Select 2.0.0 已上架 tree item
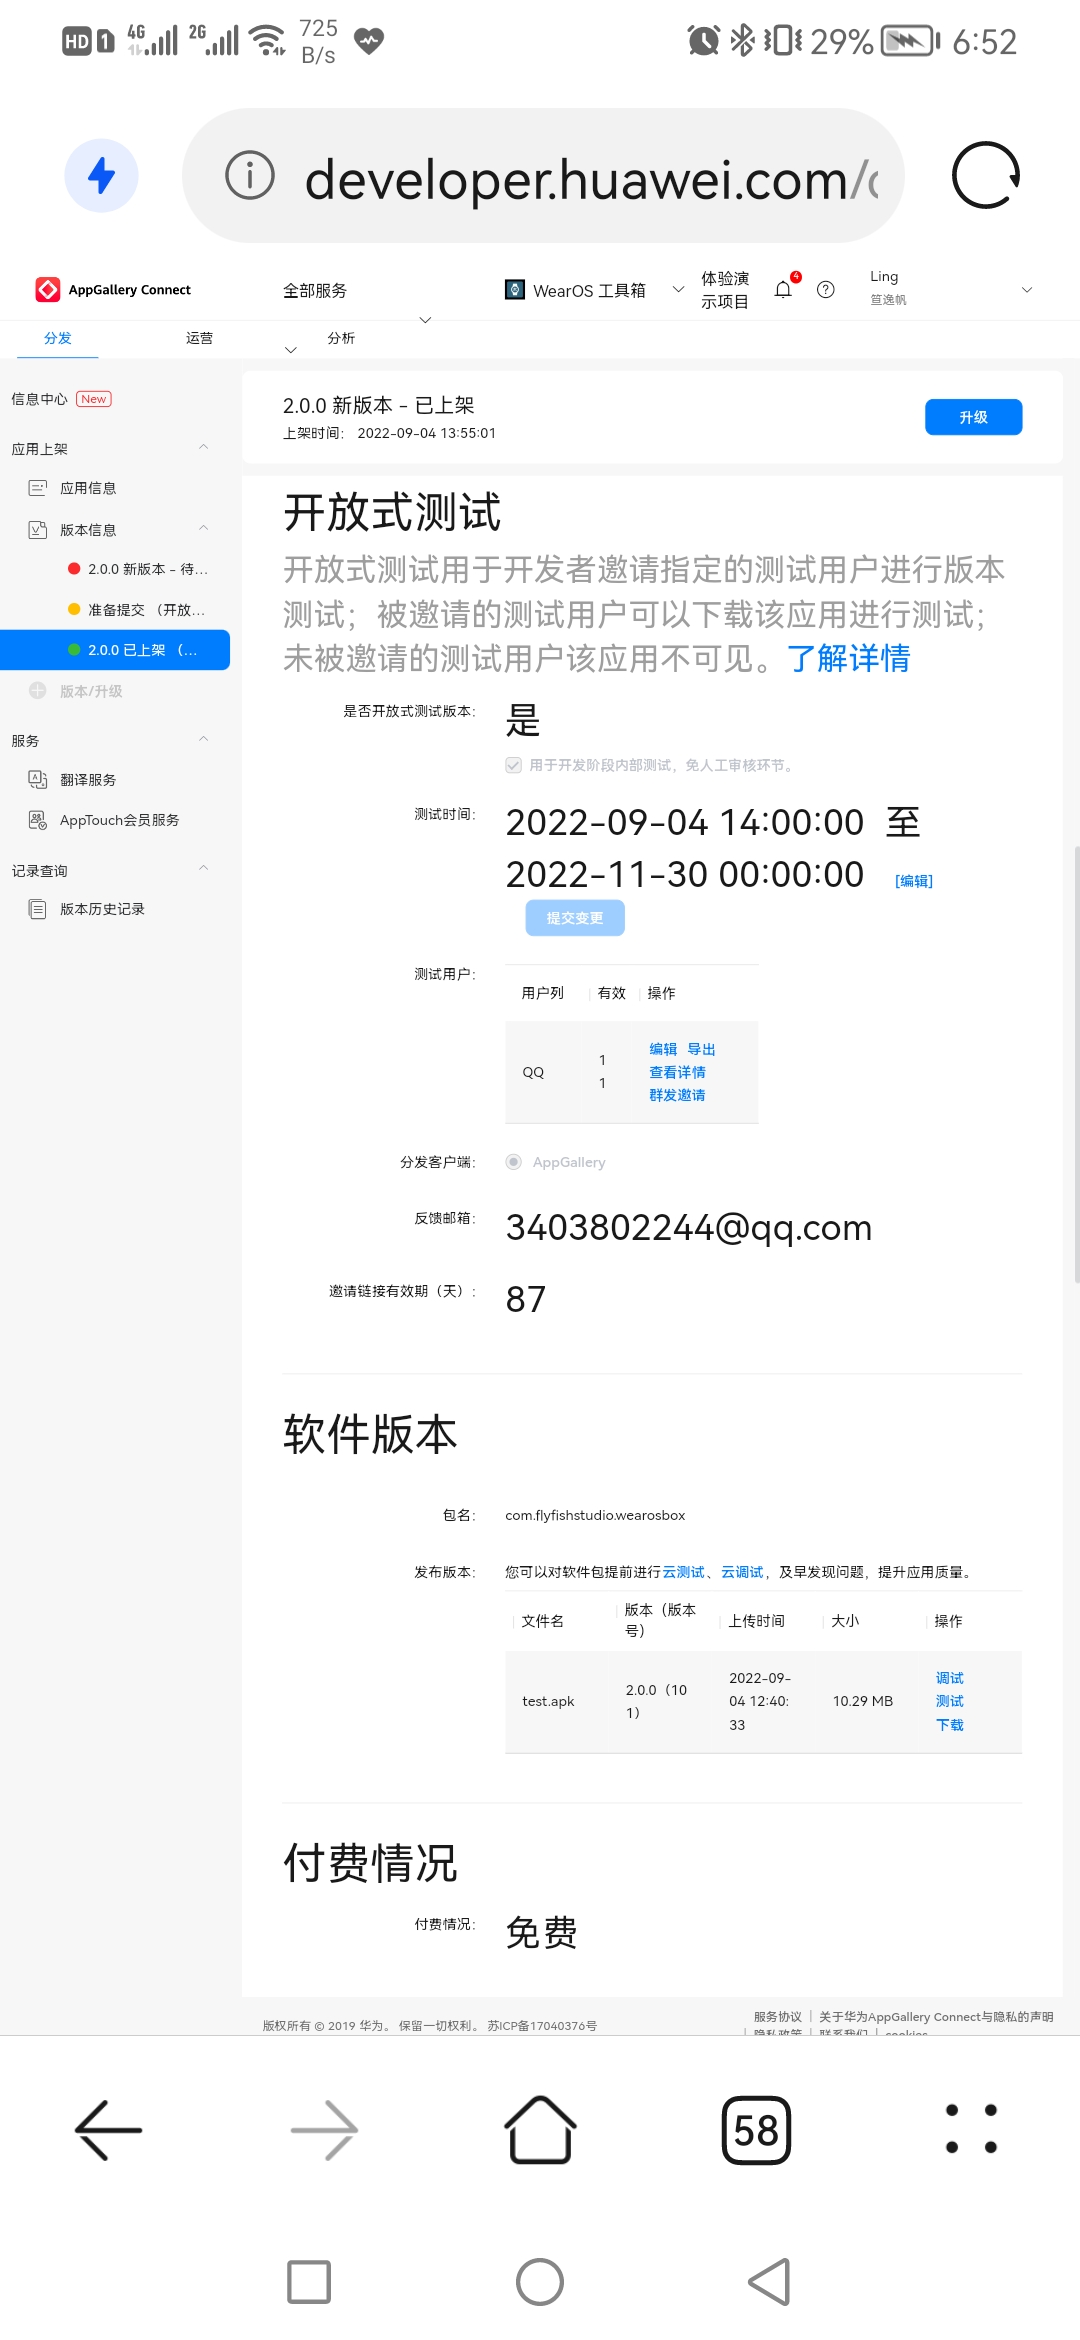Screen dimensions: 1080x2340 coord(115,650)
